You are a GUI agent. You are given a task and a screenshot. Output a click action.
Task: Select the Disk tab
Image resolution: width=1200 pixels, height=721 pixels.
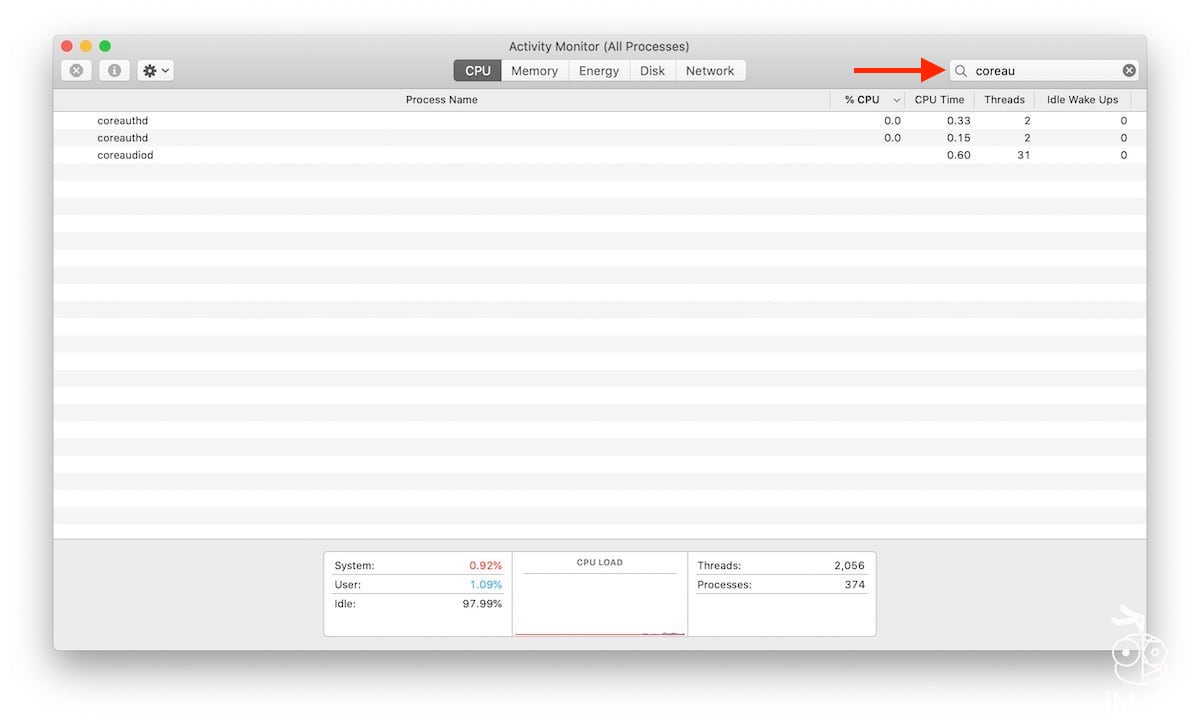coord(652,71)
